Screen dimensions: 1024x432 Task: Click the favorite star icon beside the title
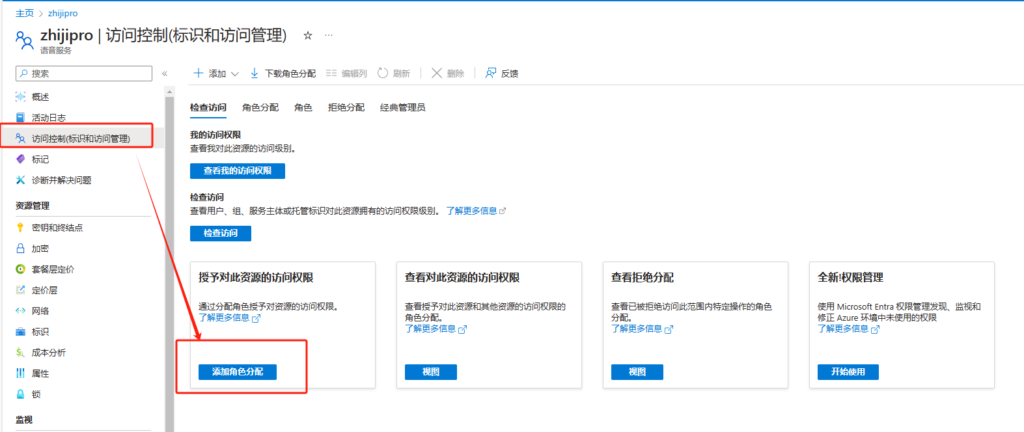(308, 36)
